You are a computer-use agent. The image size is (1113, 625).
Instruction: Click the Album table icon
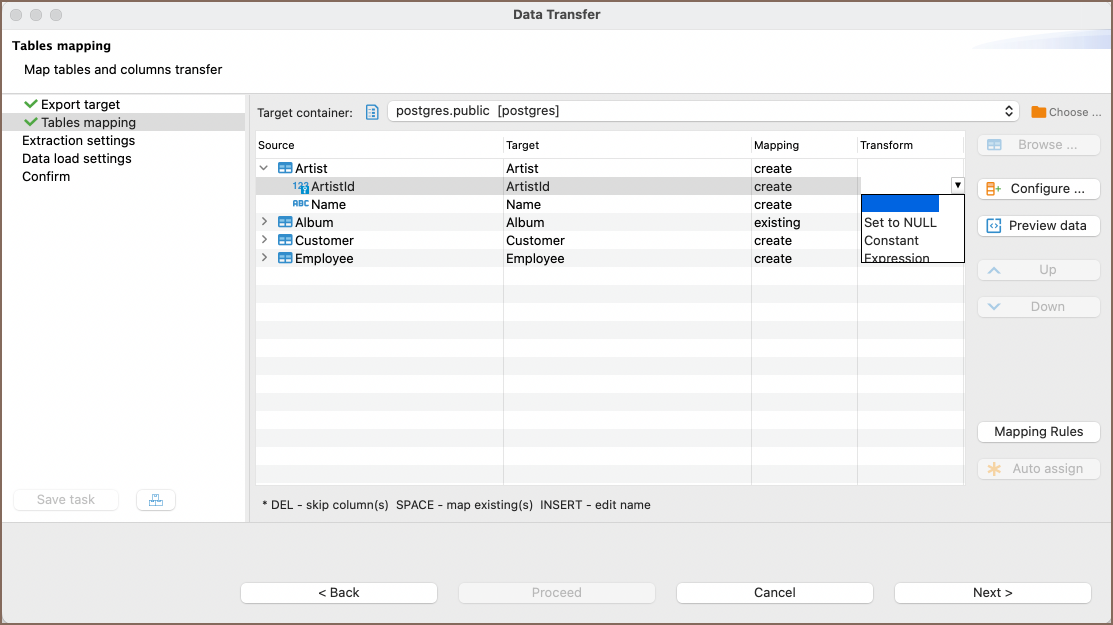pos(285,223)
